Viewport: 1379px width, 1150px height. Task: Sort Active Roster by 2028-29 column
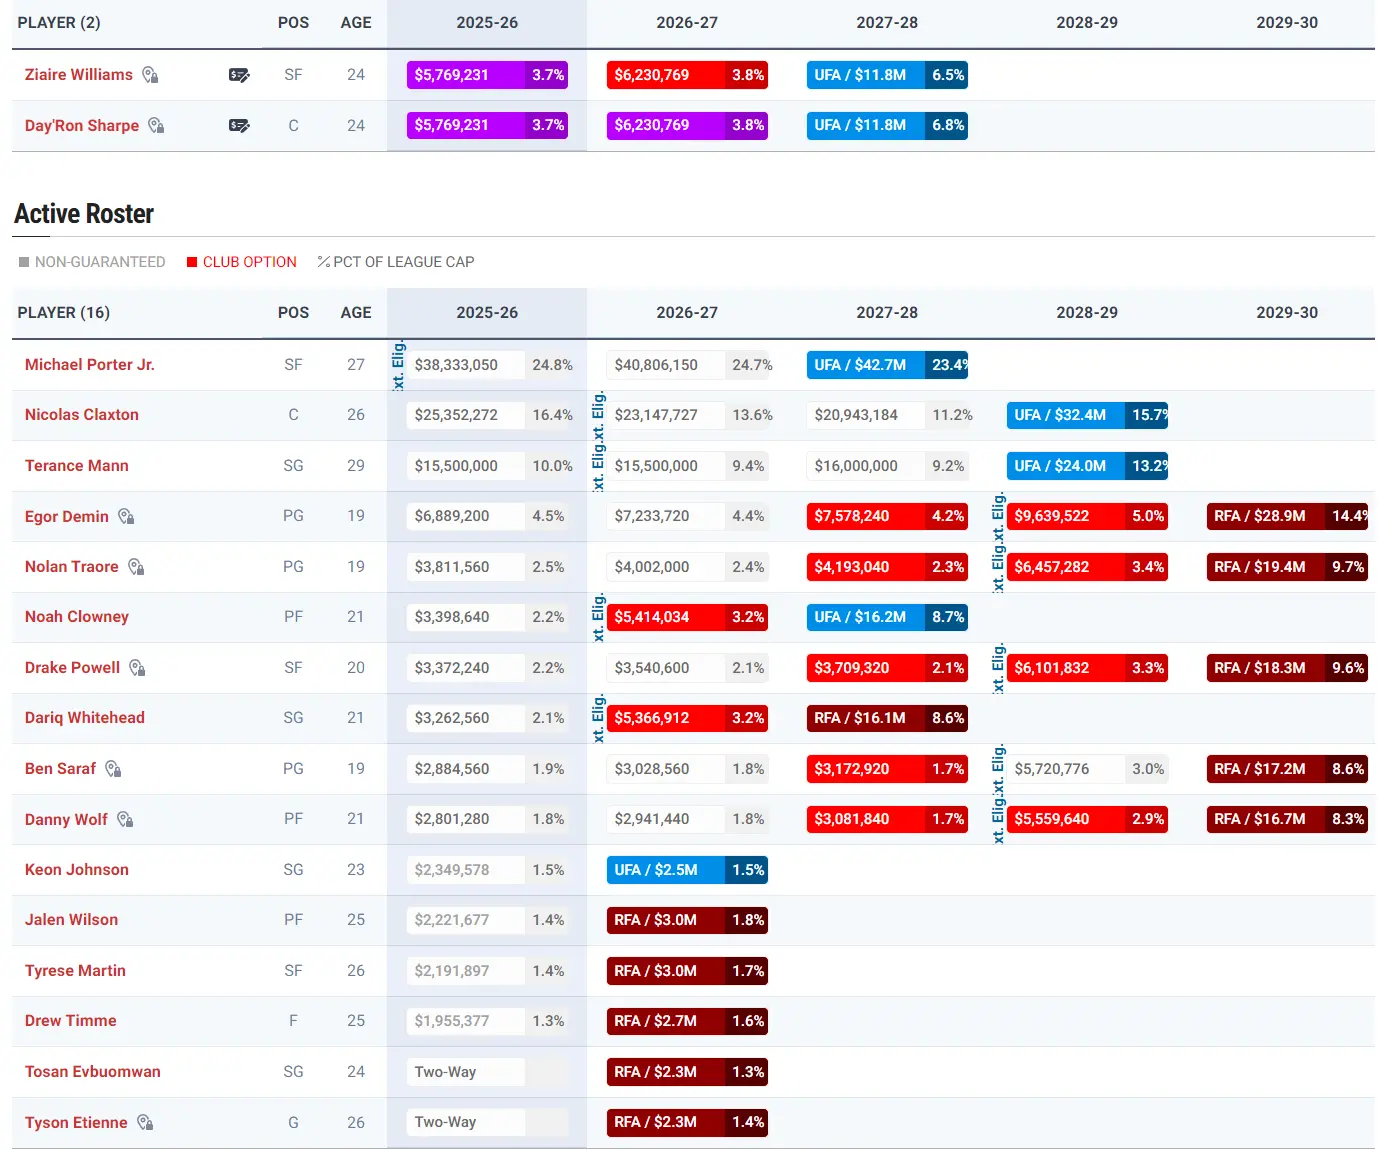1087,313
